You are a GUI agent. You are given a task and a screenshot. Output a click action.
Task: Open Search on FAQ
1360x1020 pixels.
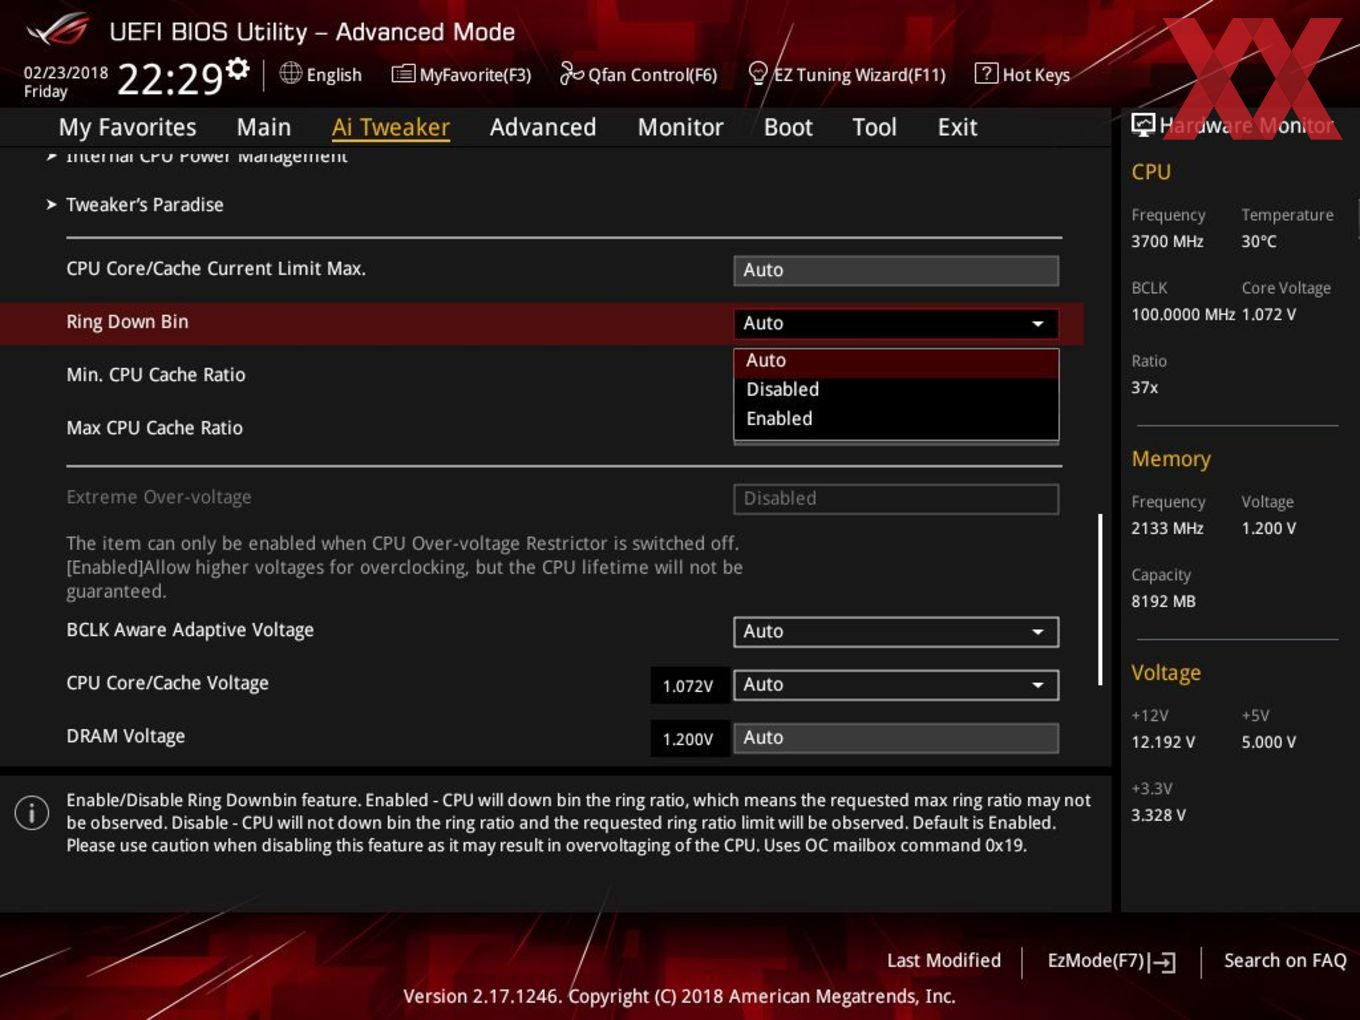[x=1285, y=960]
